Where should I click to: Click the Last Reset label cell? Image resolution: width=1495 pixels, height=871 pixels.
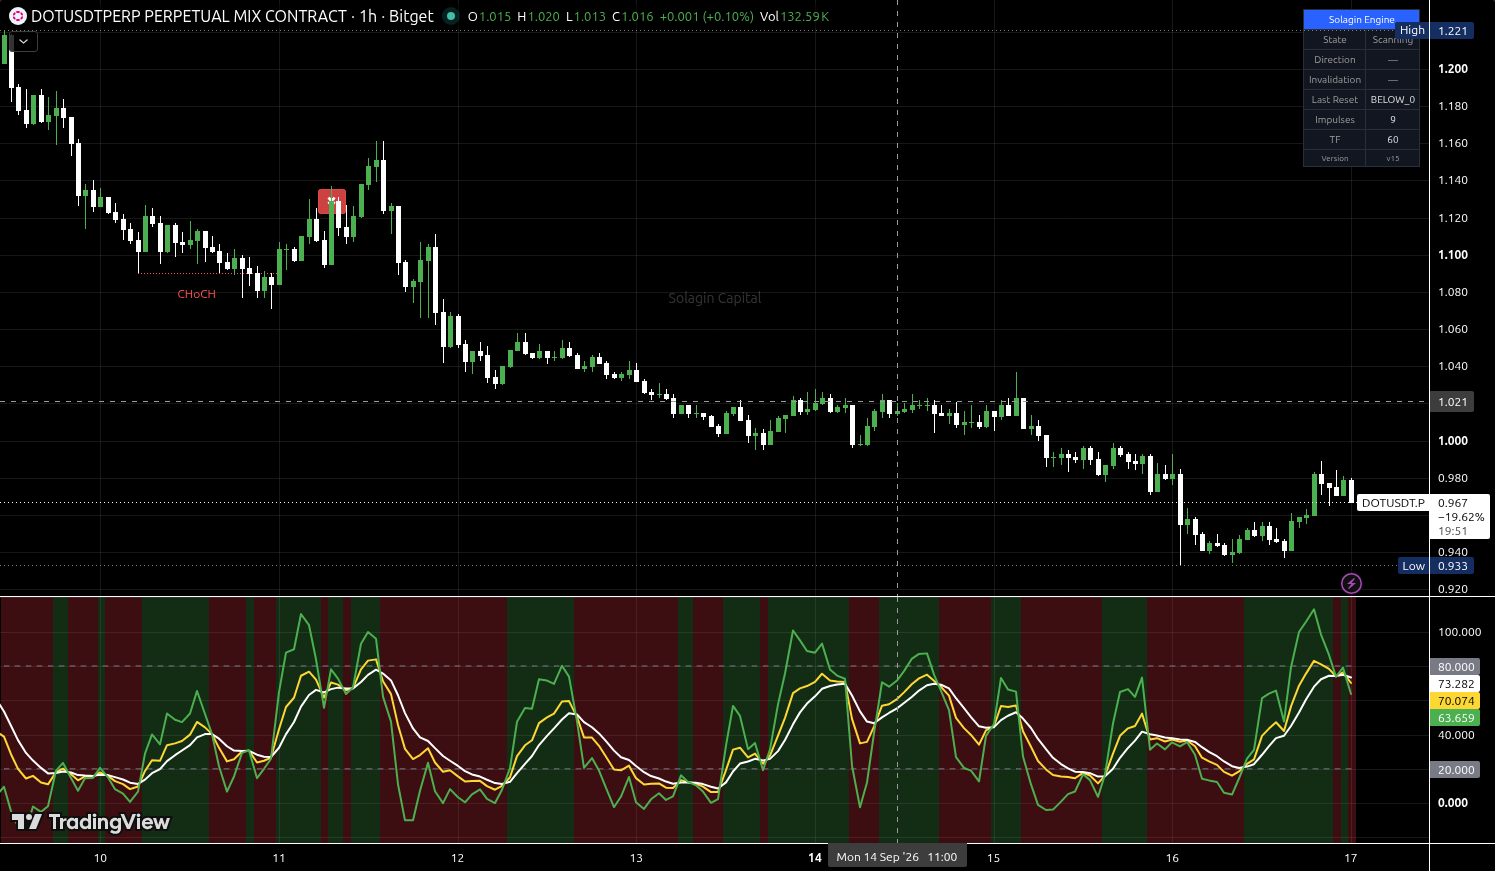pyautogui.click(x=1334, y=100)
